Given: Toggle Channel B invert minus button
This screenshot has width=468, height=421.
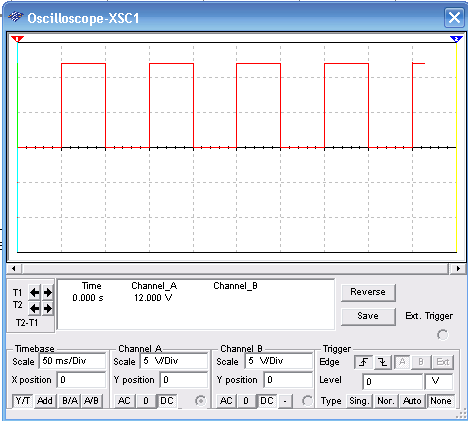Looking at the screenshot, I should (285, 401).
